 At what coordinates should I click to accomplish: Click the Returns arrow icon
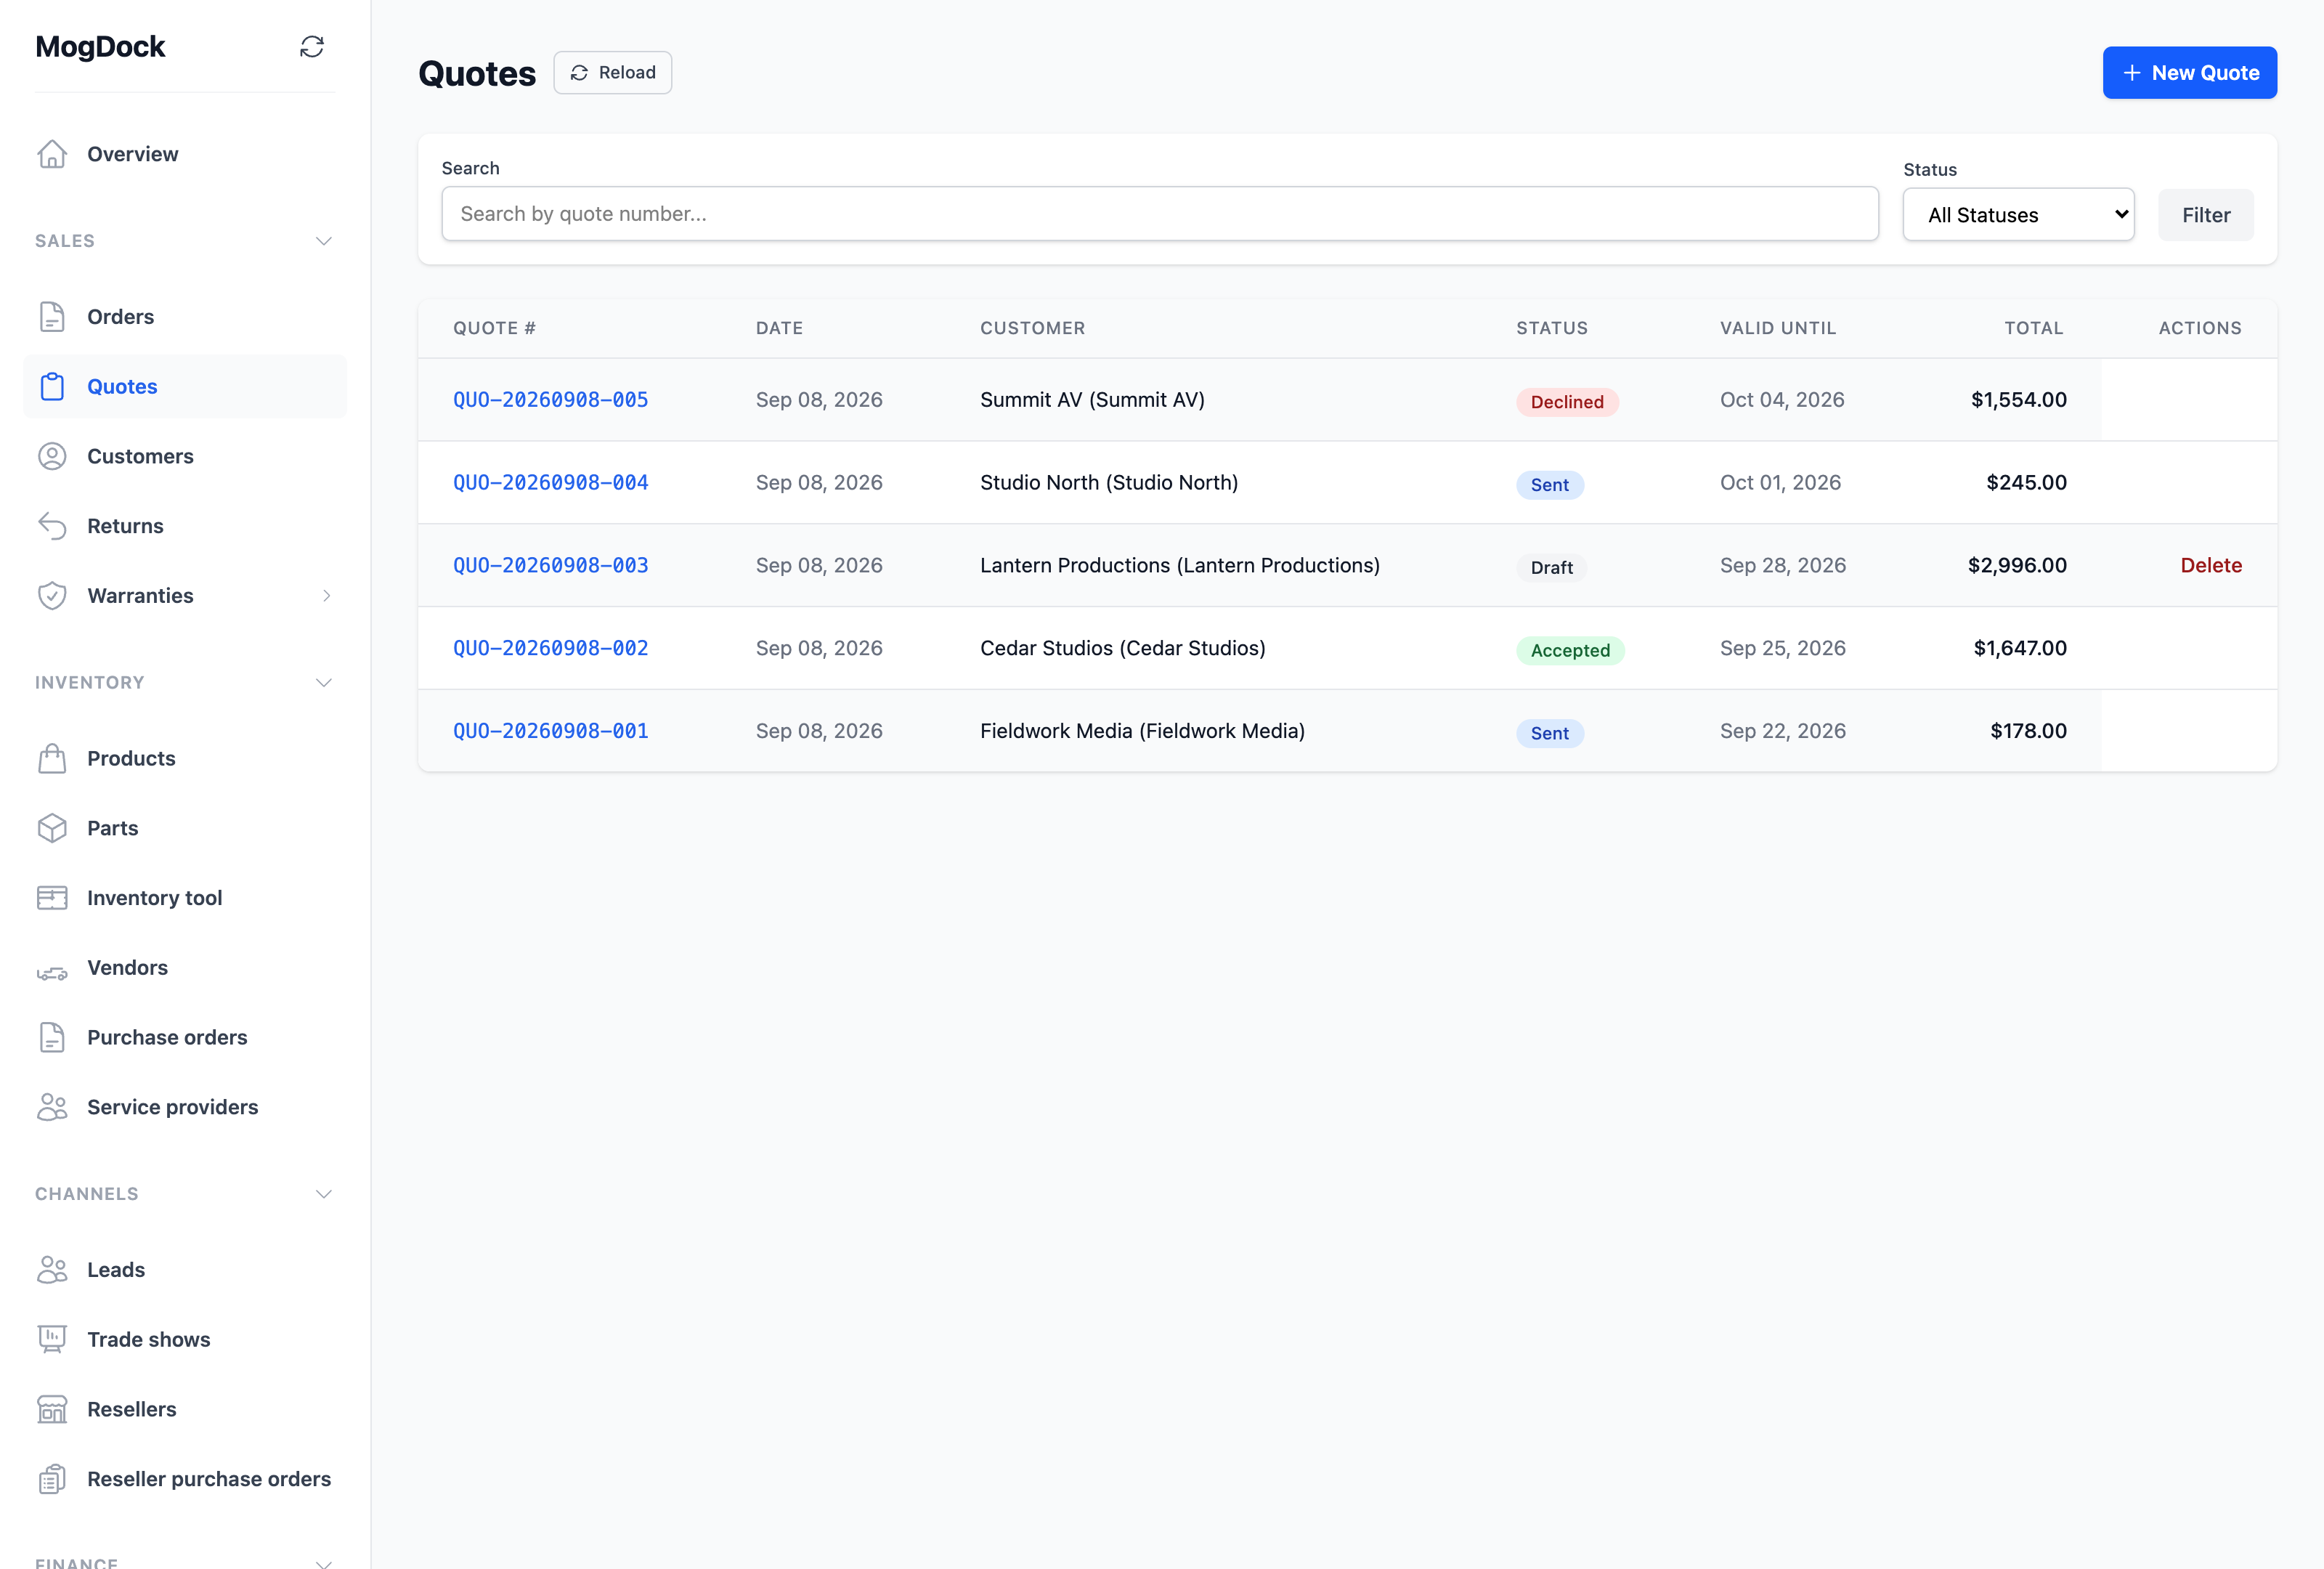pyautogui.click(x=52, y=526)
